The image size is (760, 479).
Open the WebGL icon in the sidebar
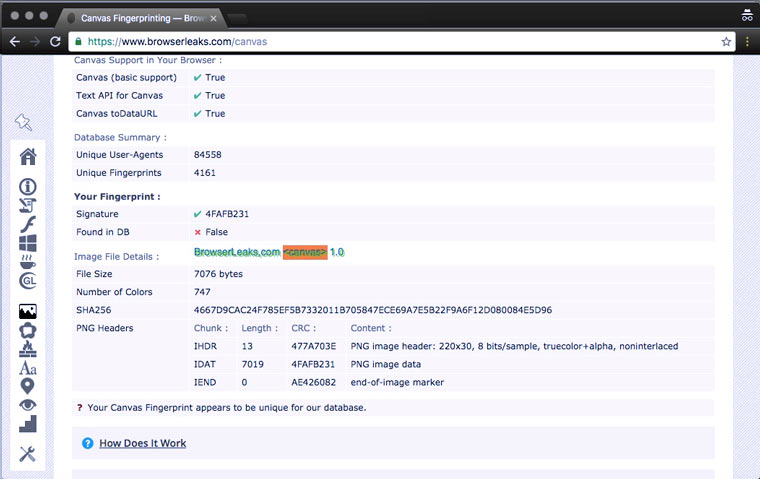(27, 281)
